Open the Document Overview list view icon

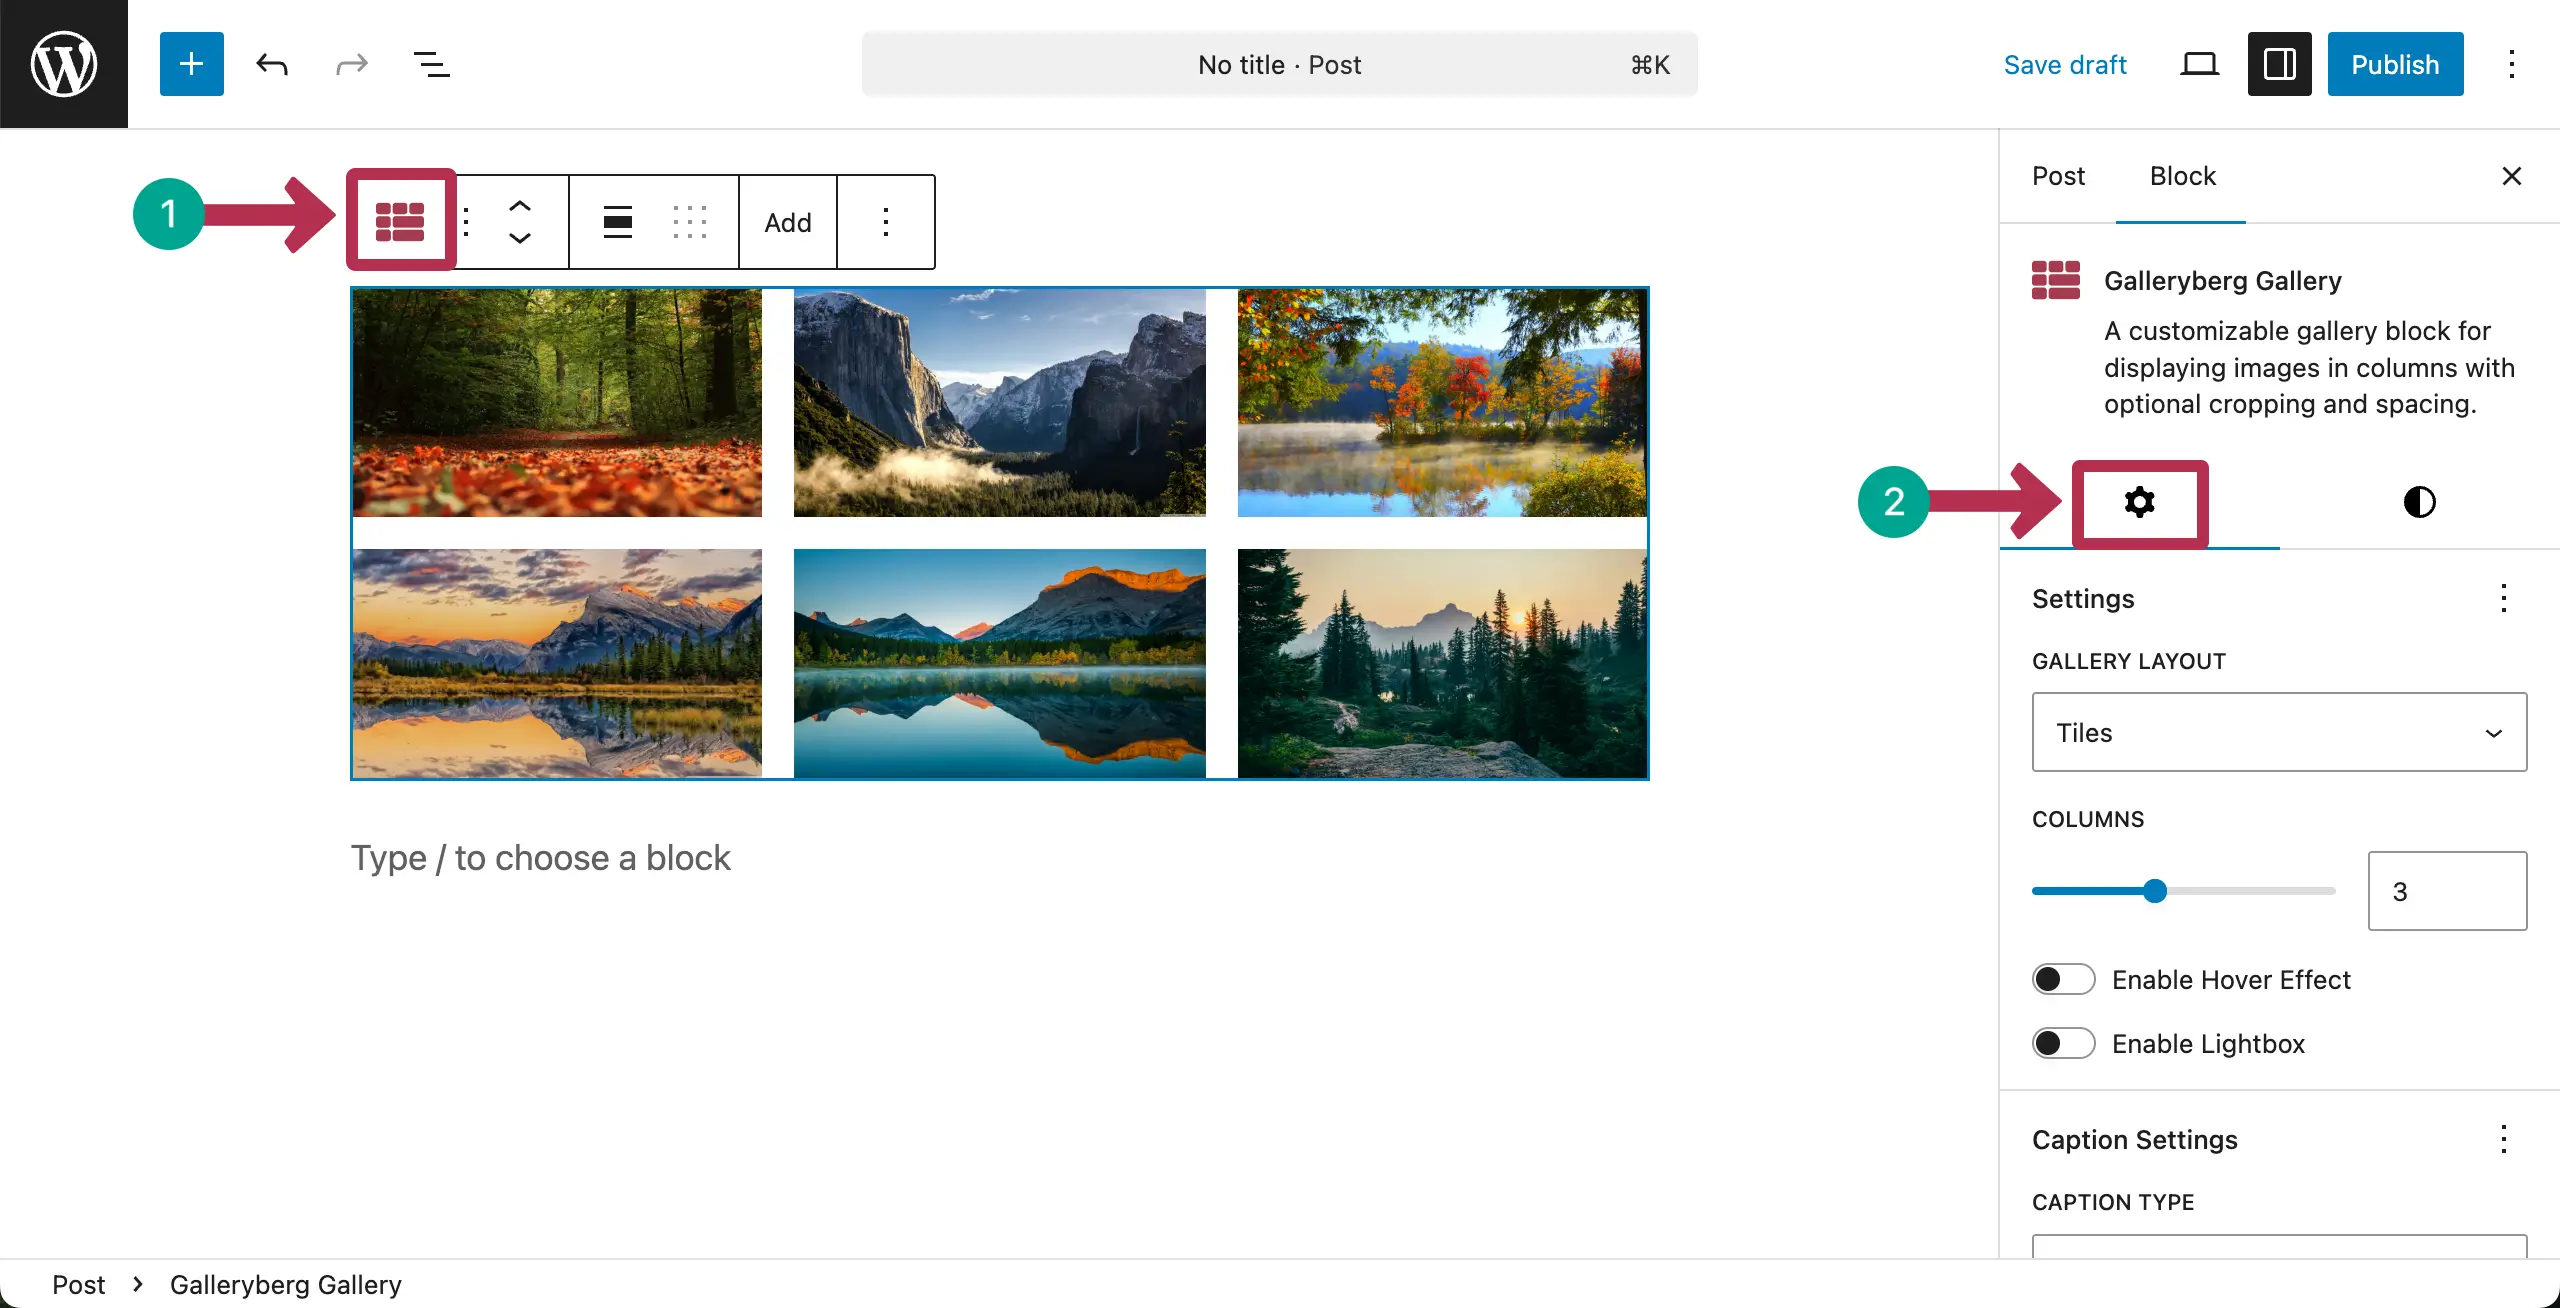(431, 63)
